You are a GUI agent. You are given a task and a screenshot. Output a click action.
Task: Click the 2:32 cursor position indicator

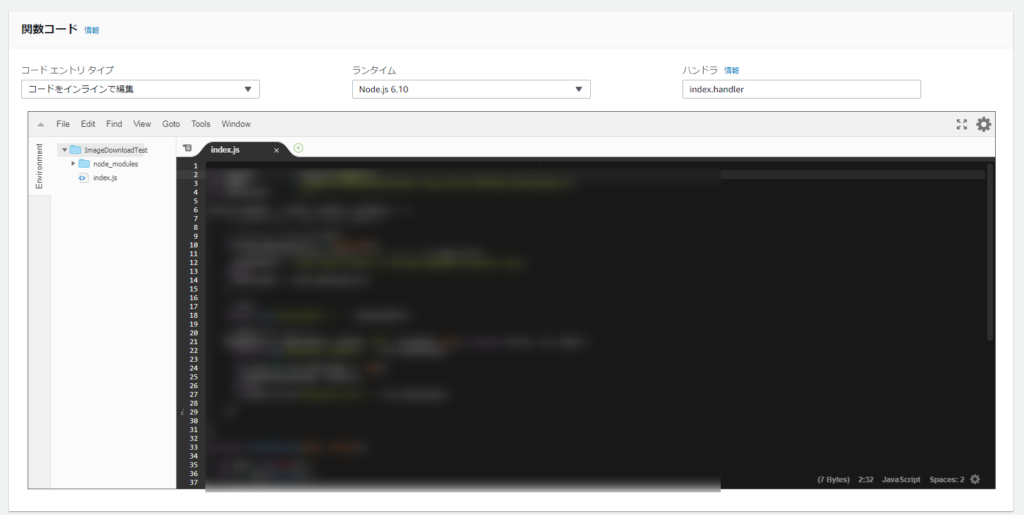[x=866, y=480]
